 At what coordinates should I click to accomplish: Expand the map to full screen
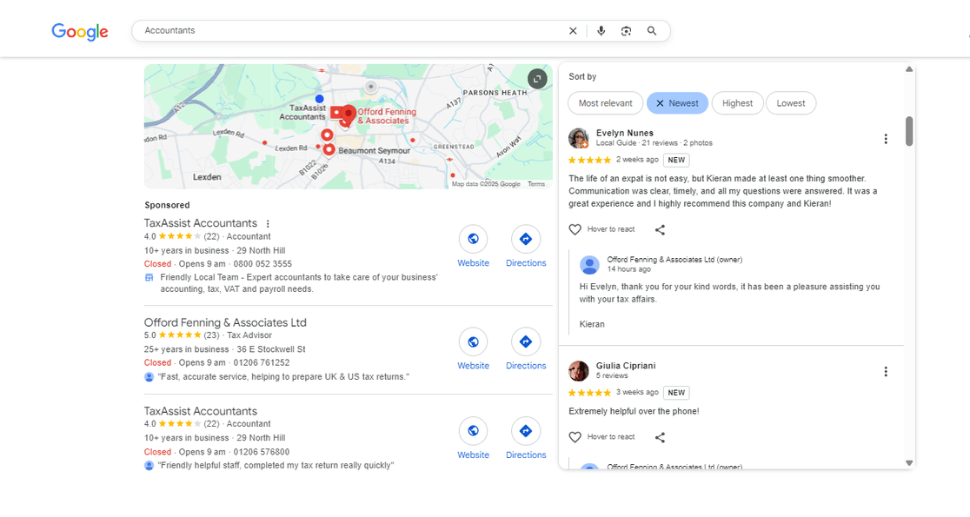click(537, 79)
